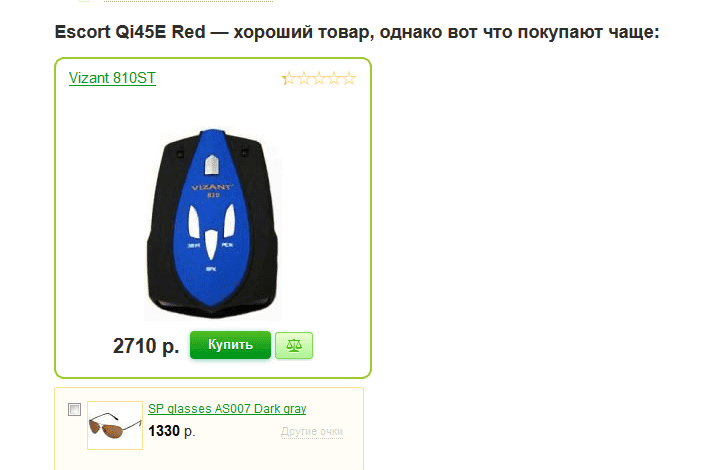Image resolution: width=705 pixels, height=470 pixels.
Task: Click the dotted line at the page top
Action: click(188, 1)
